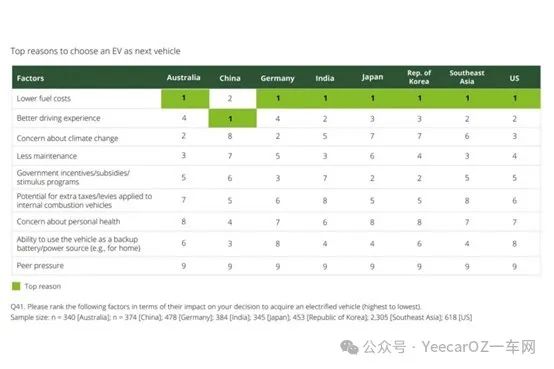Click the US column header

pos(514,78)
